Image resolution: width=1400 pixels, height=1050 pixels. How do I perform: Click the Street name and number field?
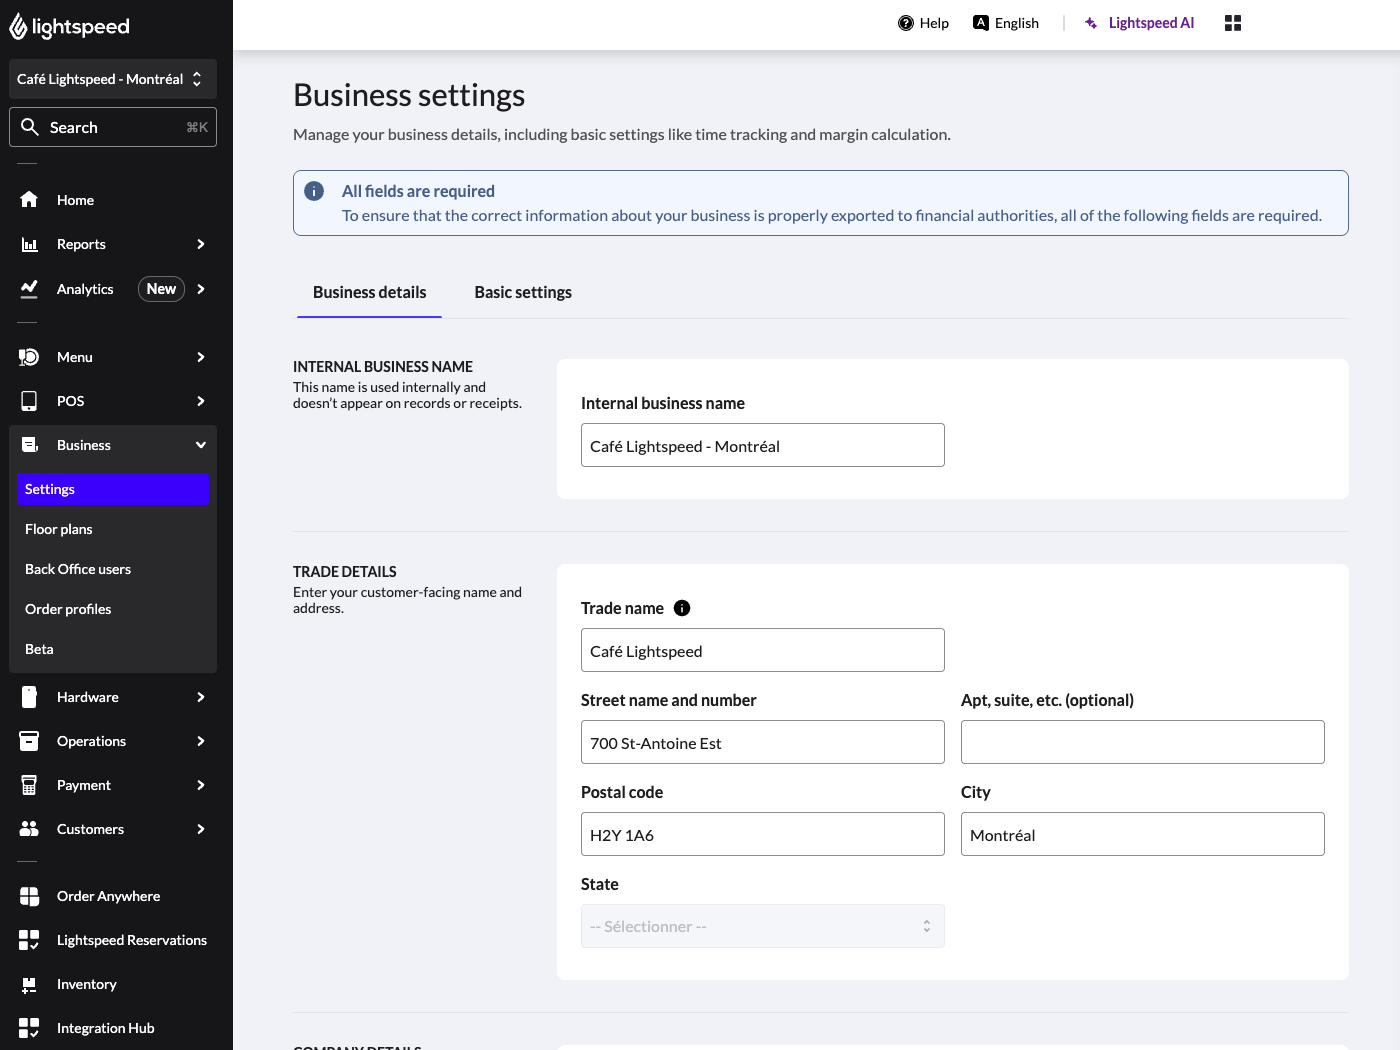763,742
